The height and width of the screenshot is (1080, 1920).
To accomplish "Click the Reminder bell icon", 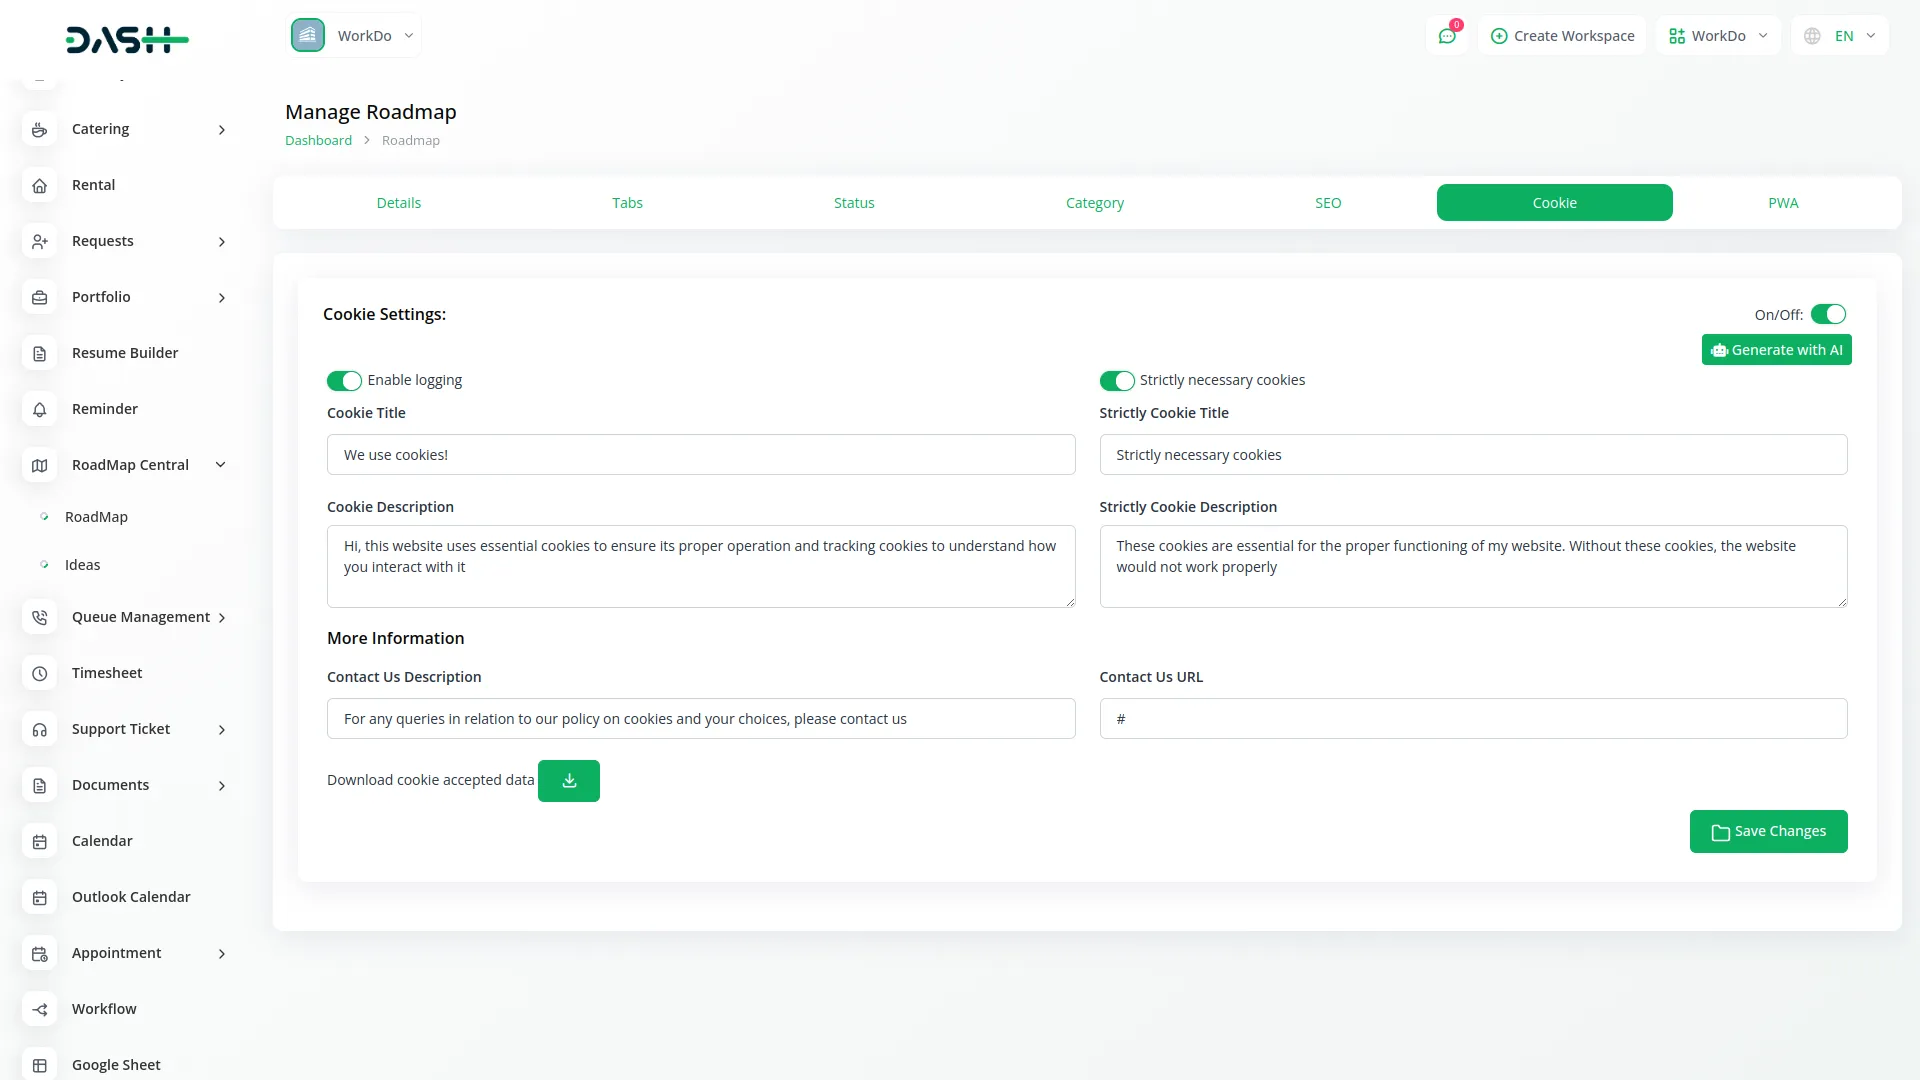I will click(40, 409).
